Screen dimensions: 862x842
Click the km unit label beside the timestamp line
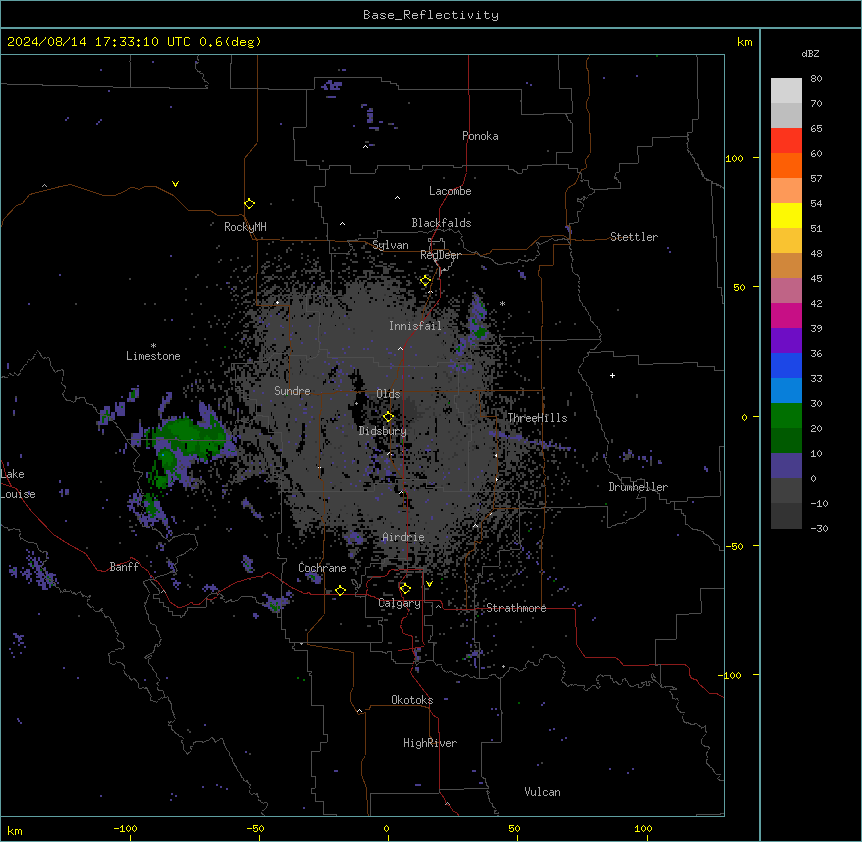(744, 42)
